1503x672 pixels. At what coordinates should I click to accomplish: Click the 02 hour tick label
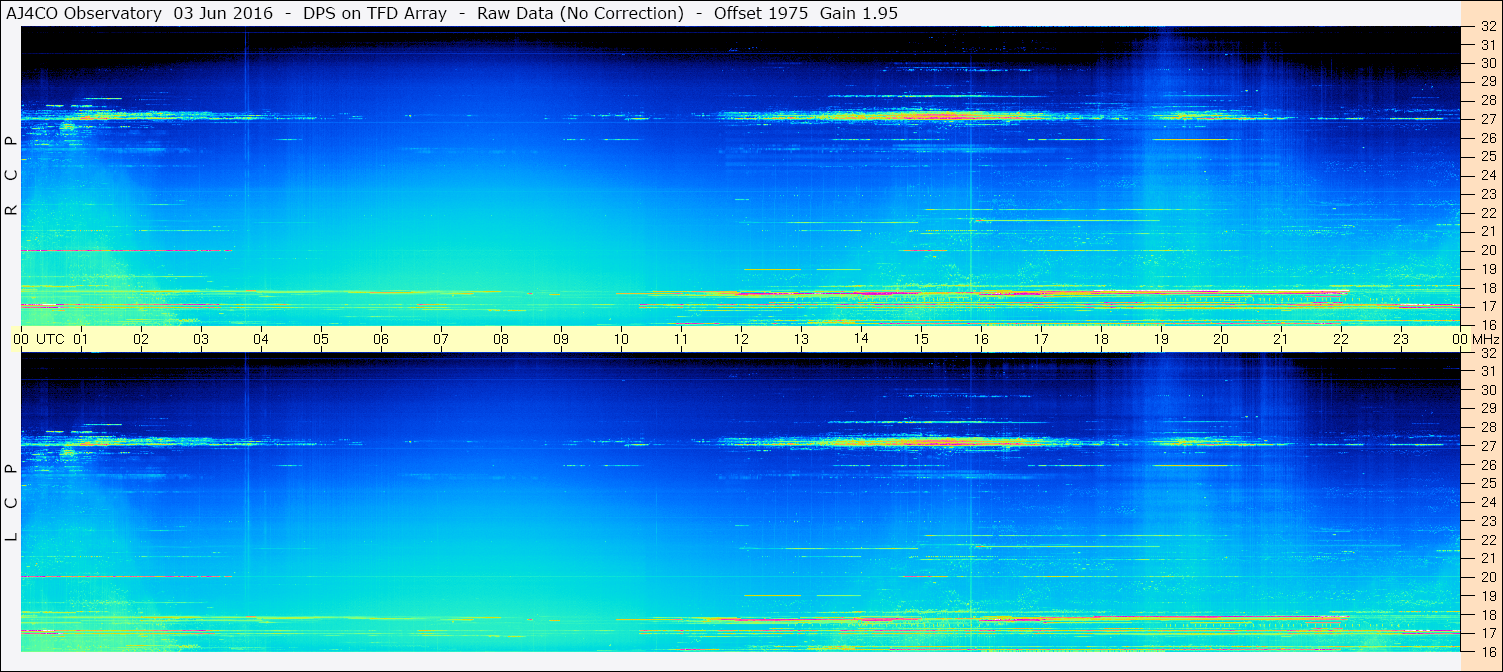(x=141, y=339)
